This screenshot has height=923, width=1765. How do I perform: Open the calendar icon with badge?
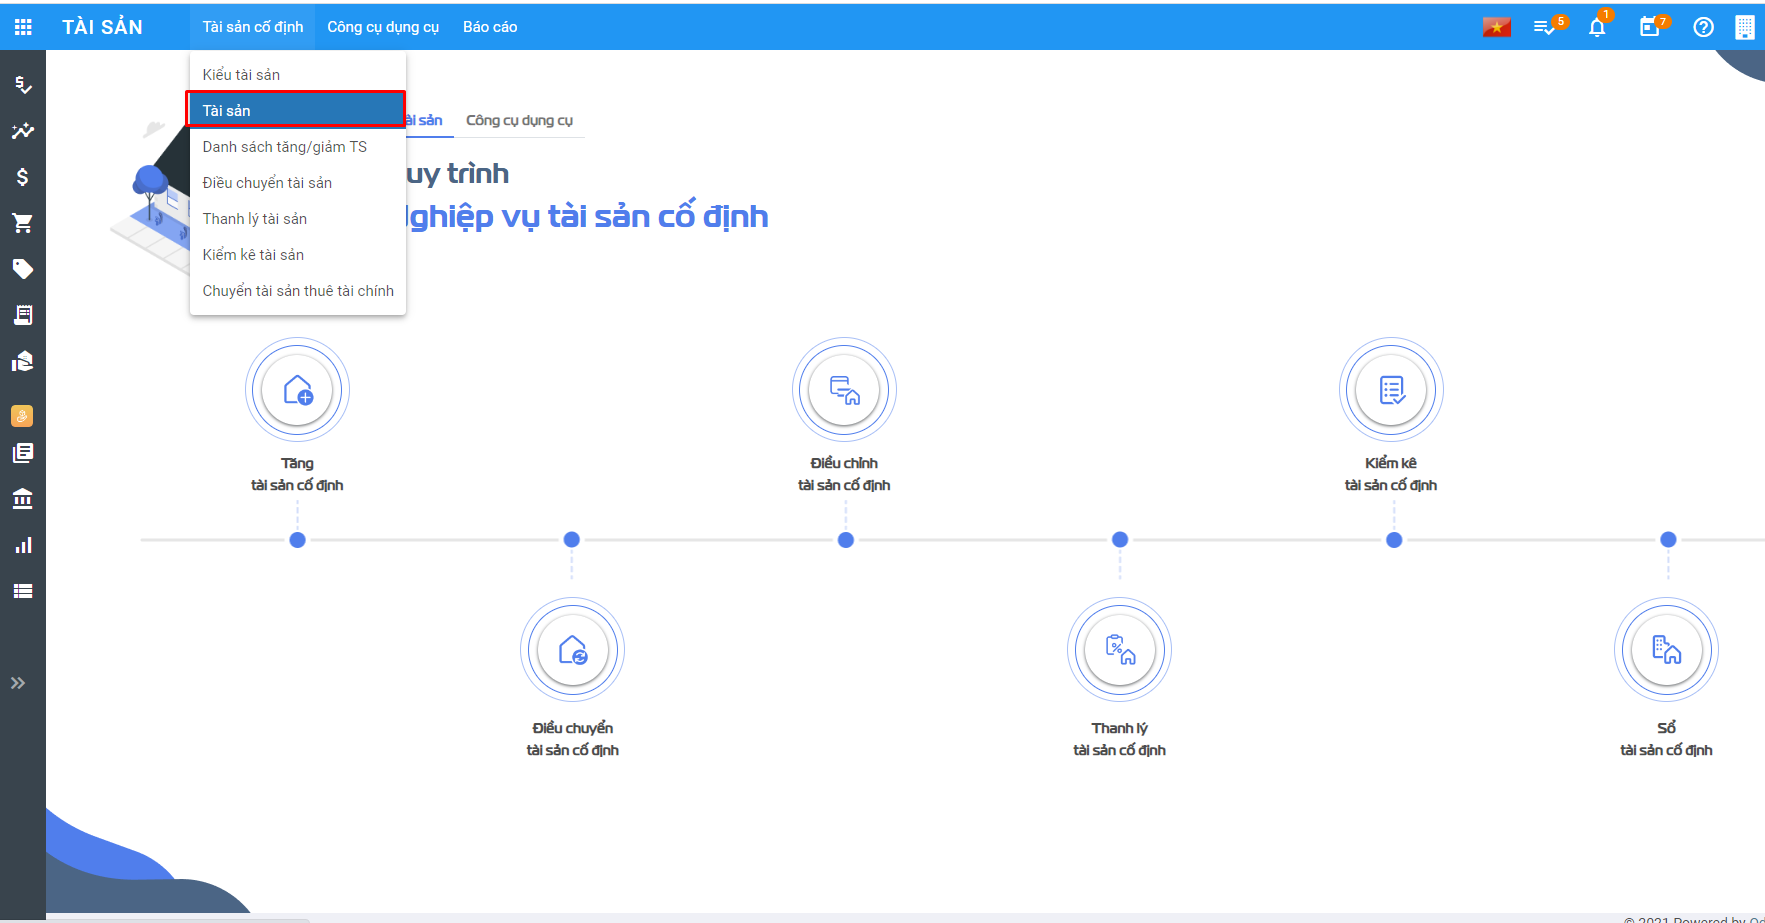click(1650, 27)
